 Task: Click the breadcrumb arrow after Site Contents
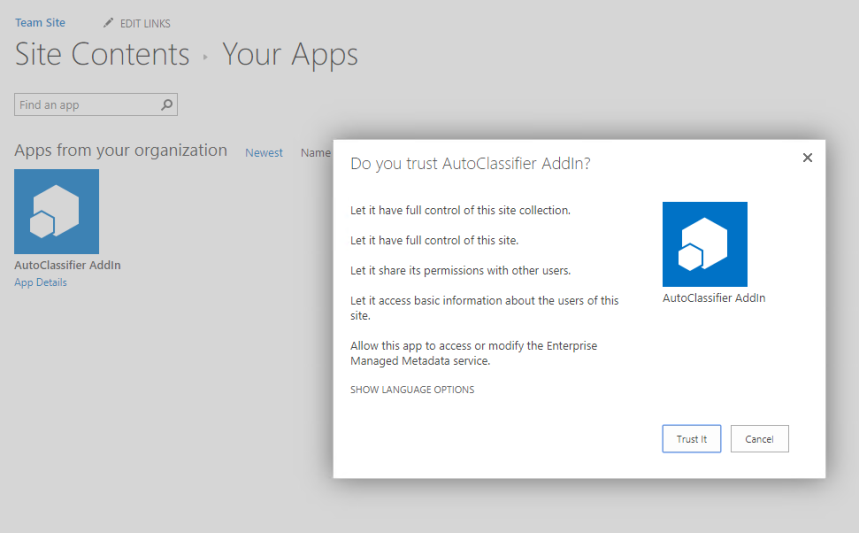(x=205, y=57)
